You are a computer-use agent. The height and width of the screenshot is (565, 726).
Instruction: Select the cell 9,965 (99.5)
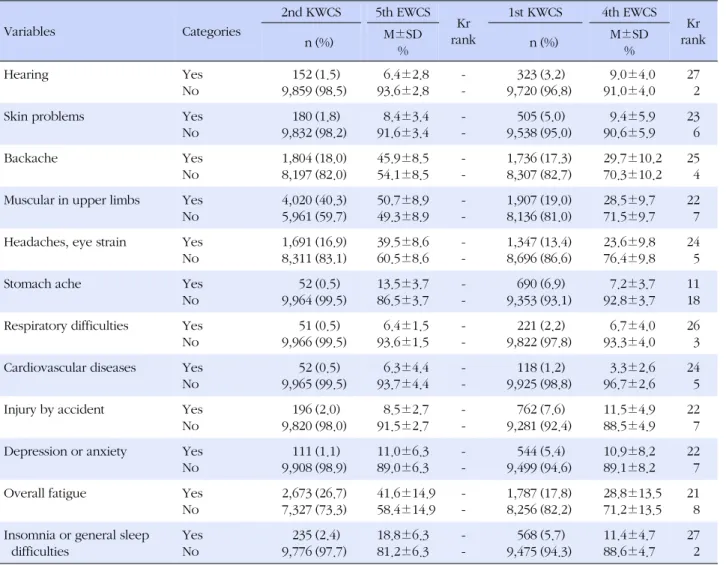tap(314, 384)
